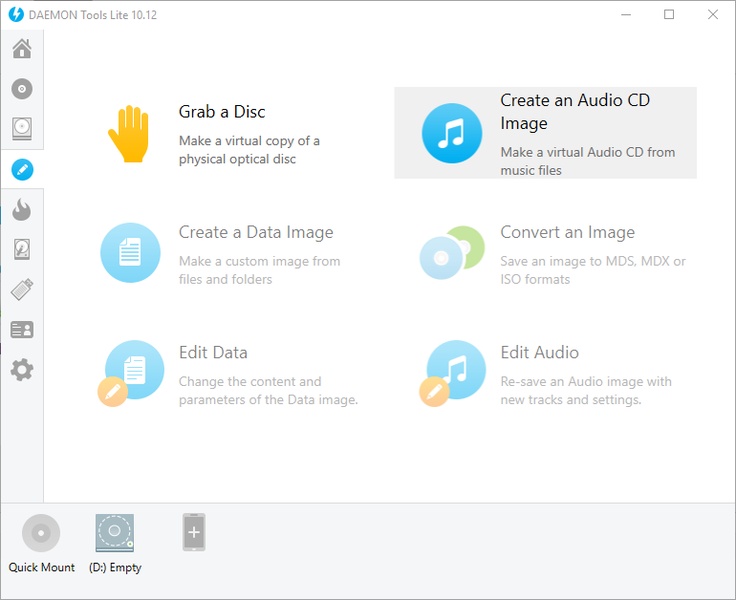Viewport: 736px width, 600px height.
Task: Open the contact card sidebar icon
Action: (x=21, y=330)
